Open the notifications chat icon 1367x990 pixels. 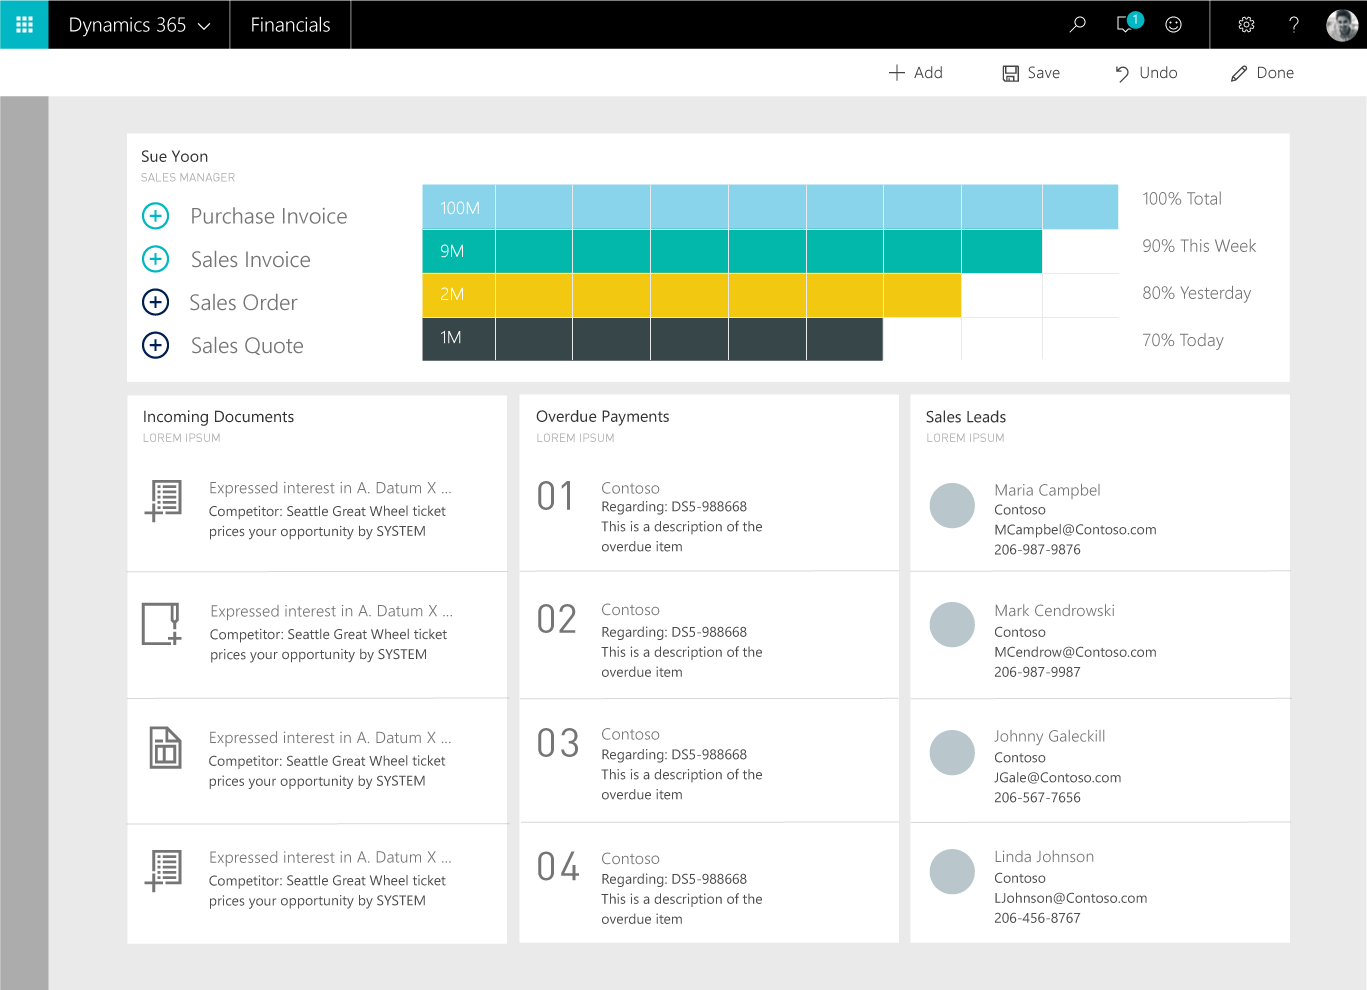tap(1126, 24)
